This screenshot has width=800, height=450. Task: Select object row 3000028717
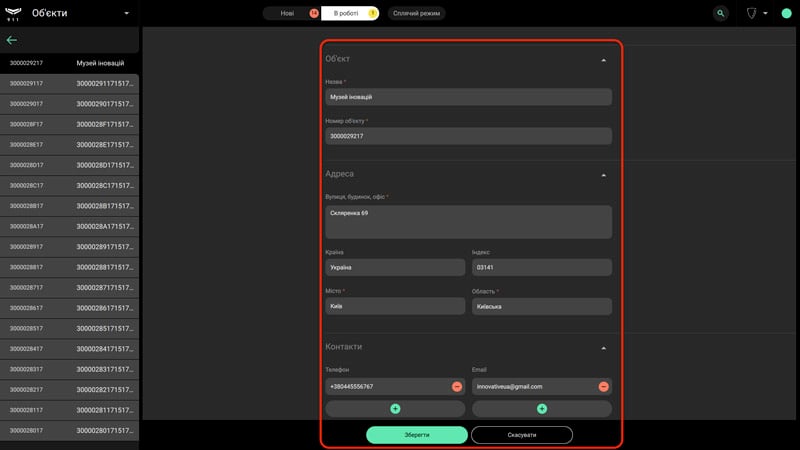[69, 288]
